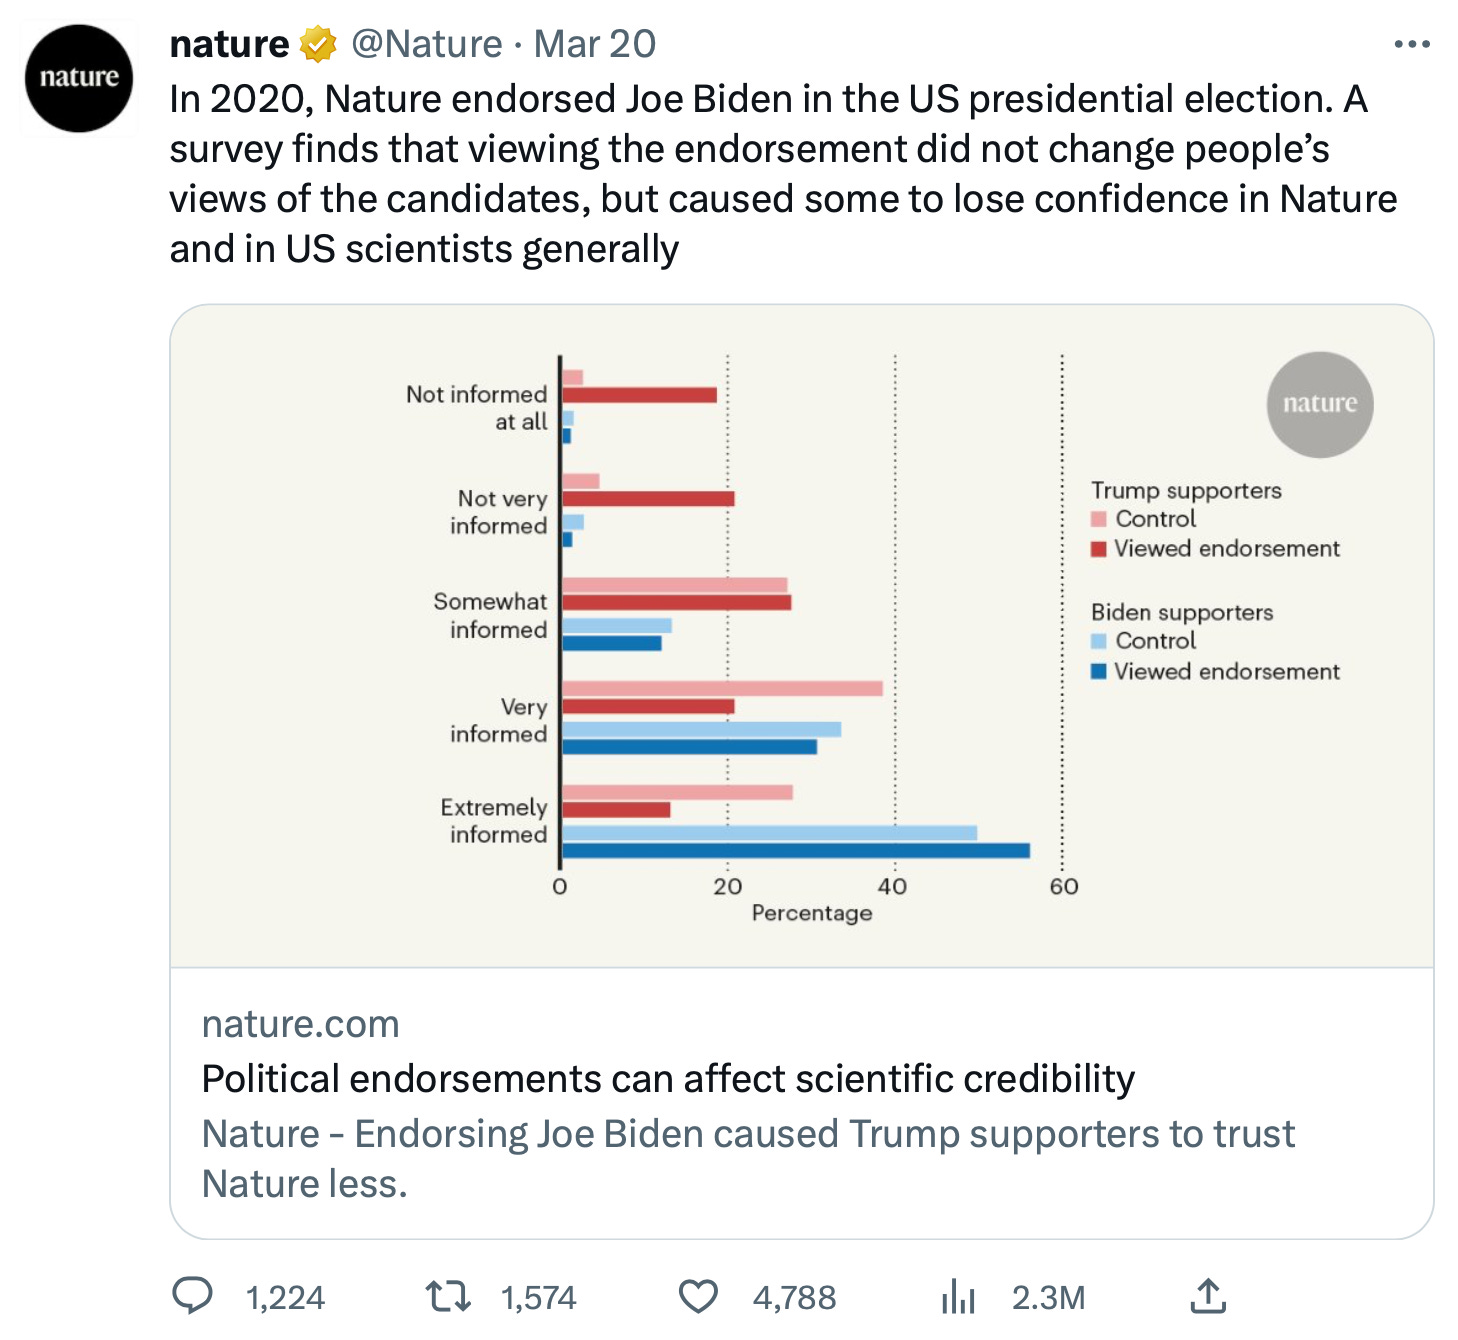Open the nature display name link
The image size is (1458, 1340).
(x=229, y=44)
